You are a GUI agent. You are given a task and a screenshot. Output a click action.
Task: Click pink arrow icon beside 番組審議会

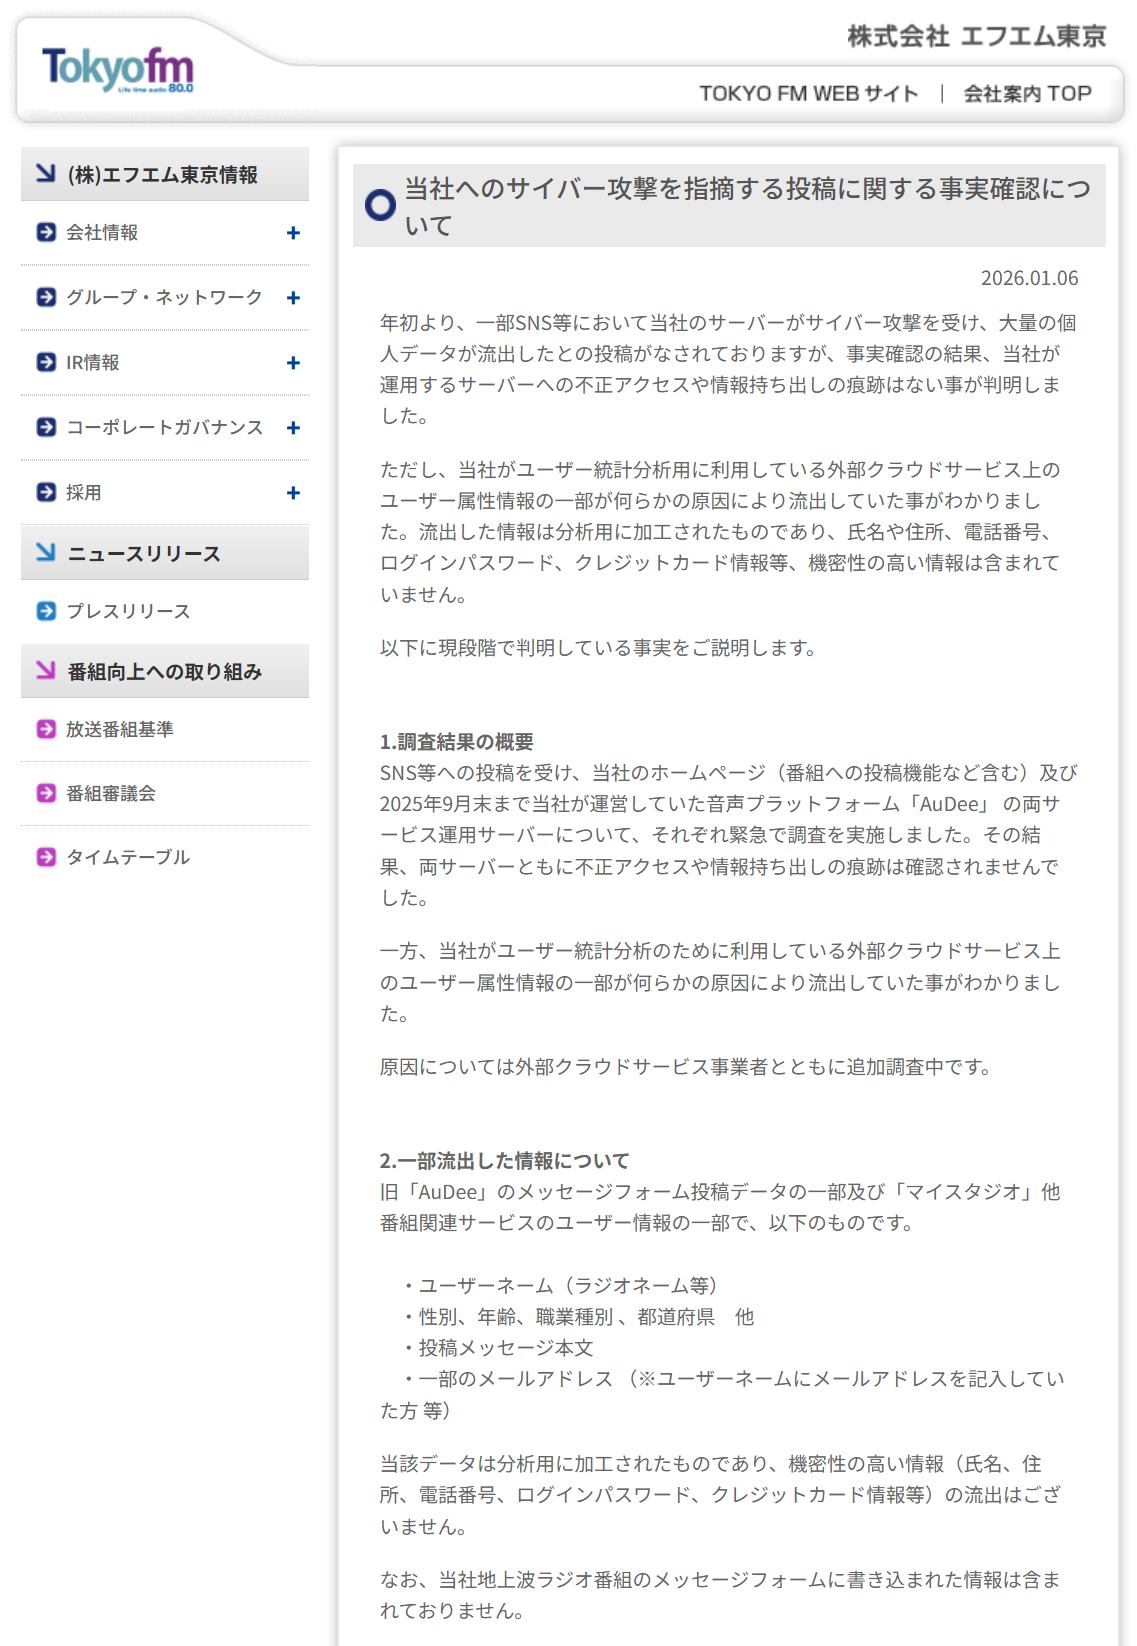click(46, 793)
